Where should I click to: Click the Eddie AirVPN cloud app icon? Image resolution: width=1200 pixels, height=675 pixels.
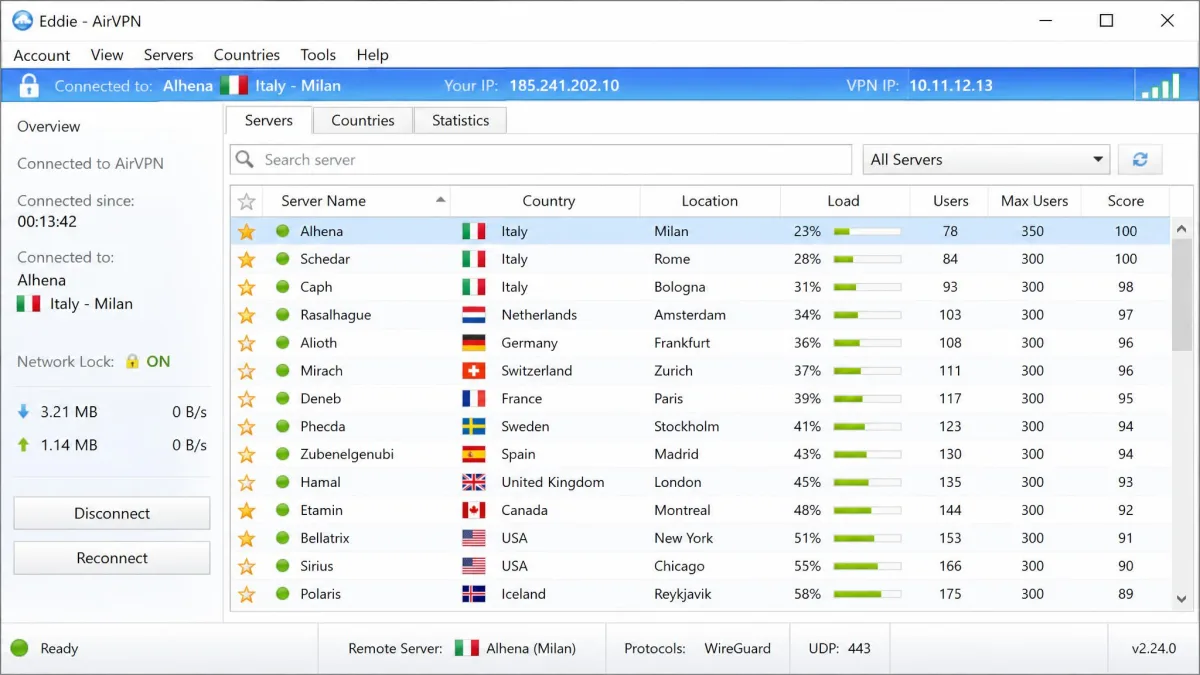point(22,20)
